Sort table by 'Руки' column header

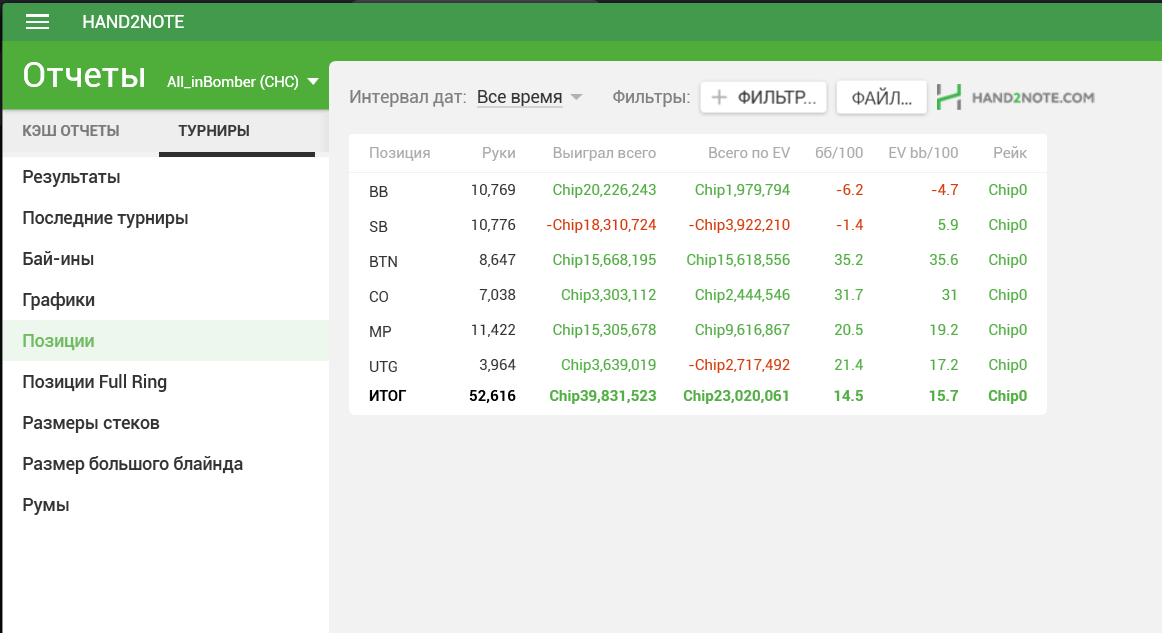[x=498, y=153]
